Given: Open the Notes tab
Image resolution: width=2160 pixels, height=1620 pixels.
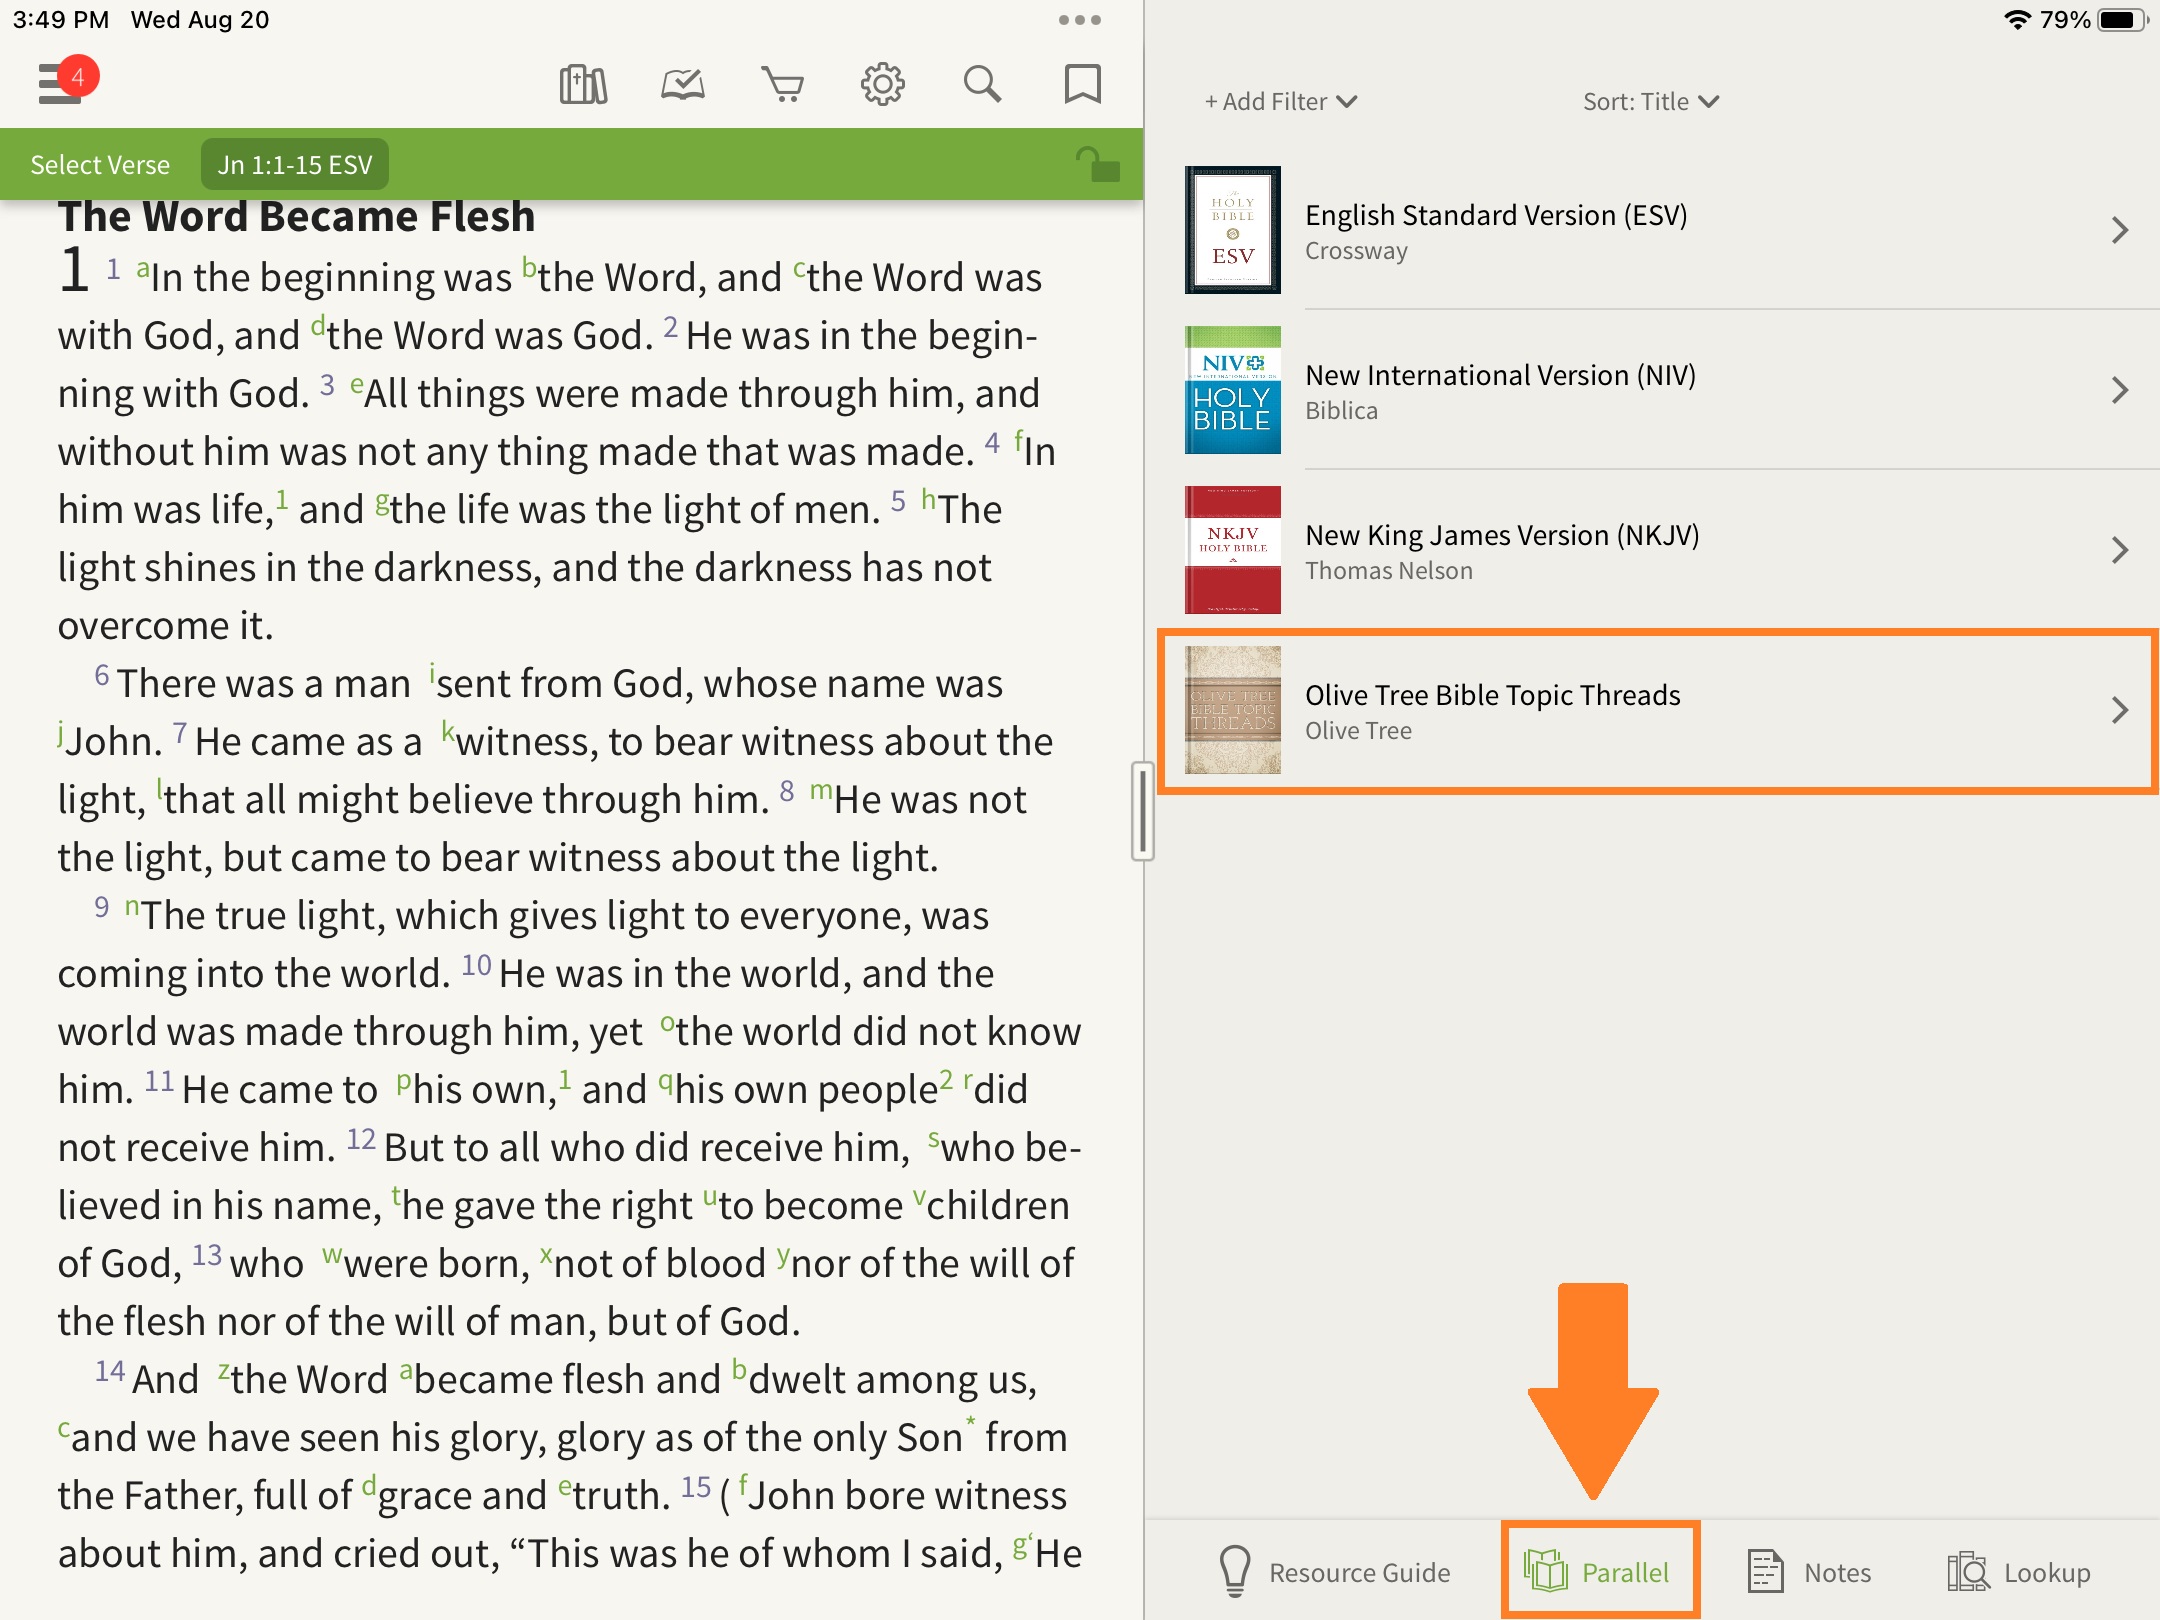Looking at the screenshot, I should pos(1810,1572).
